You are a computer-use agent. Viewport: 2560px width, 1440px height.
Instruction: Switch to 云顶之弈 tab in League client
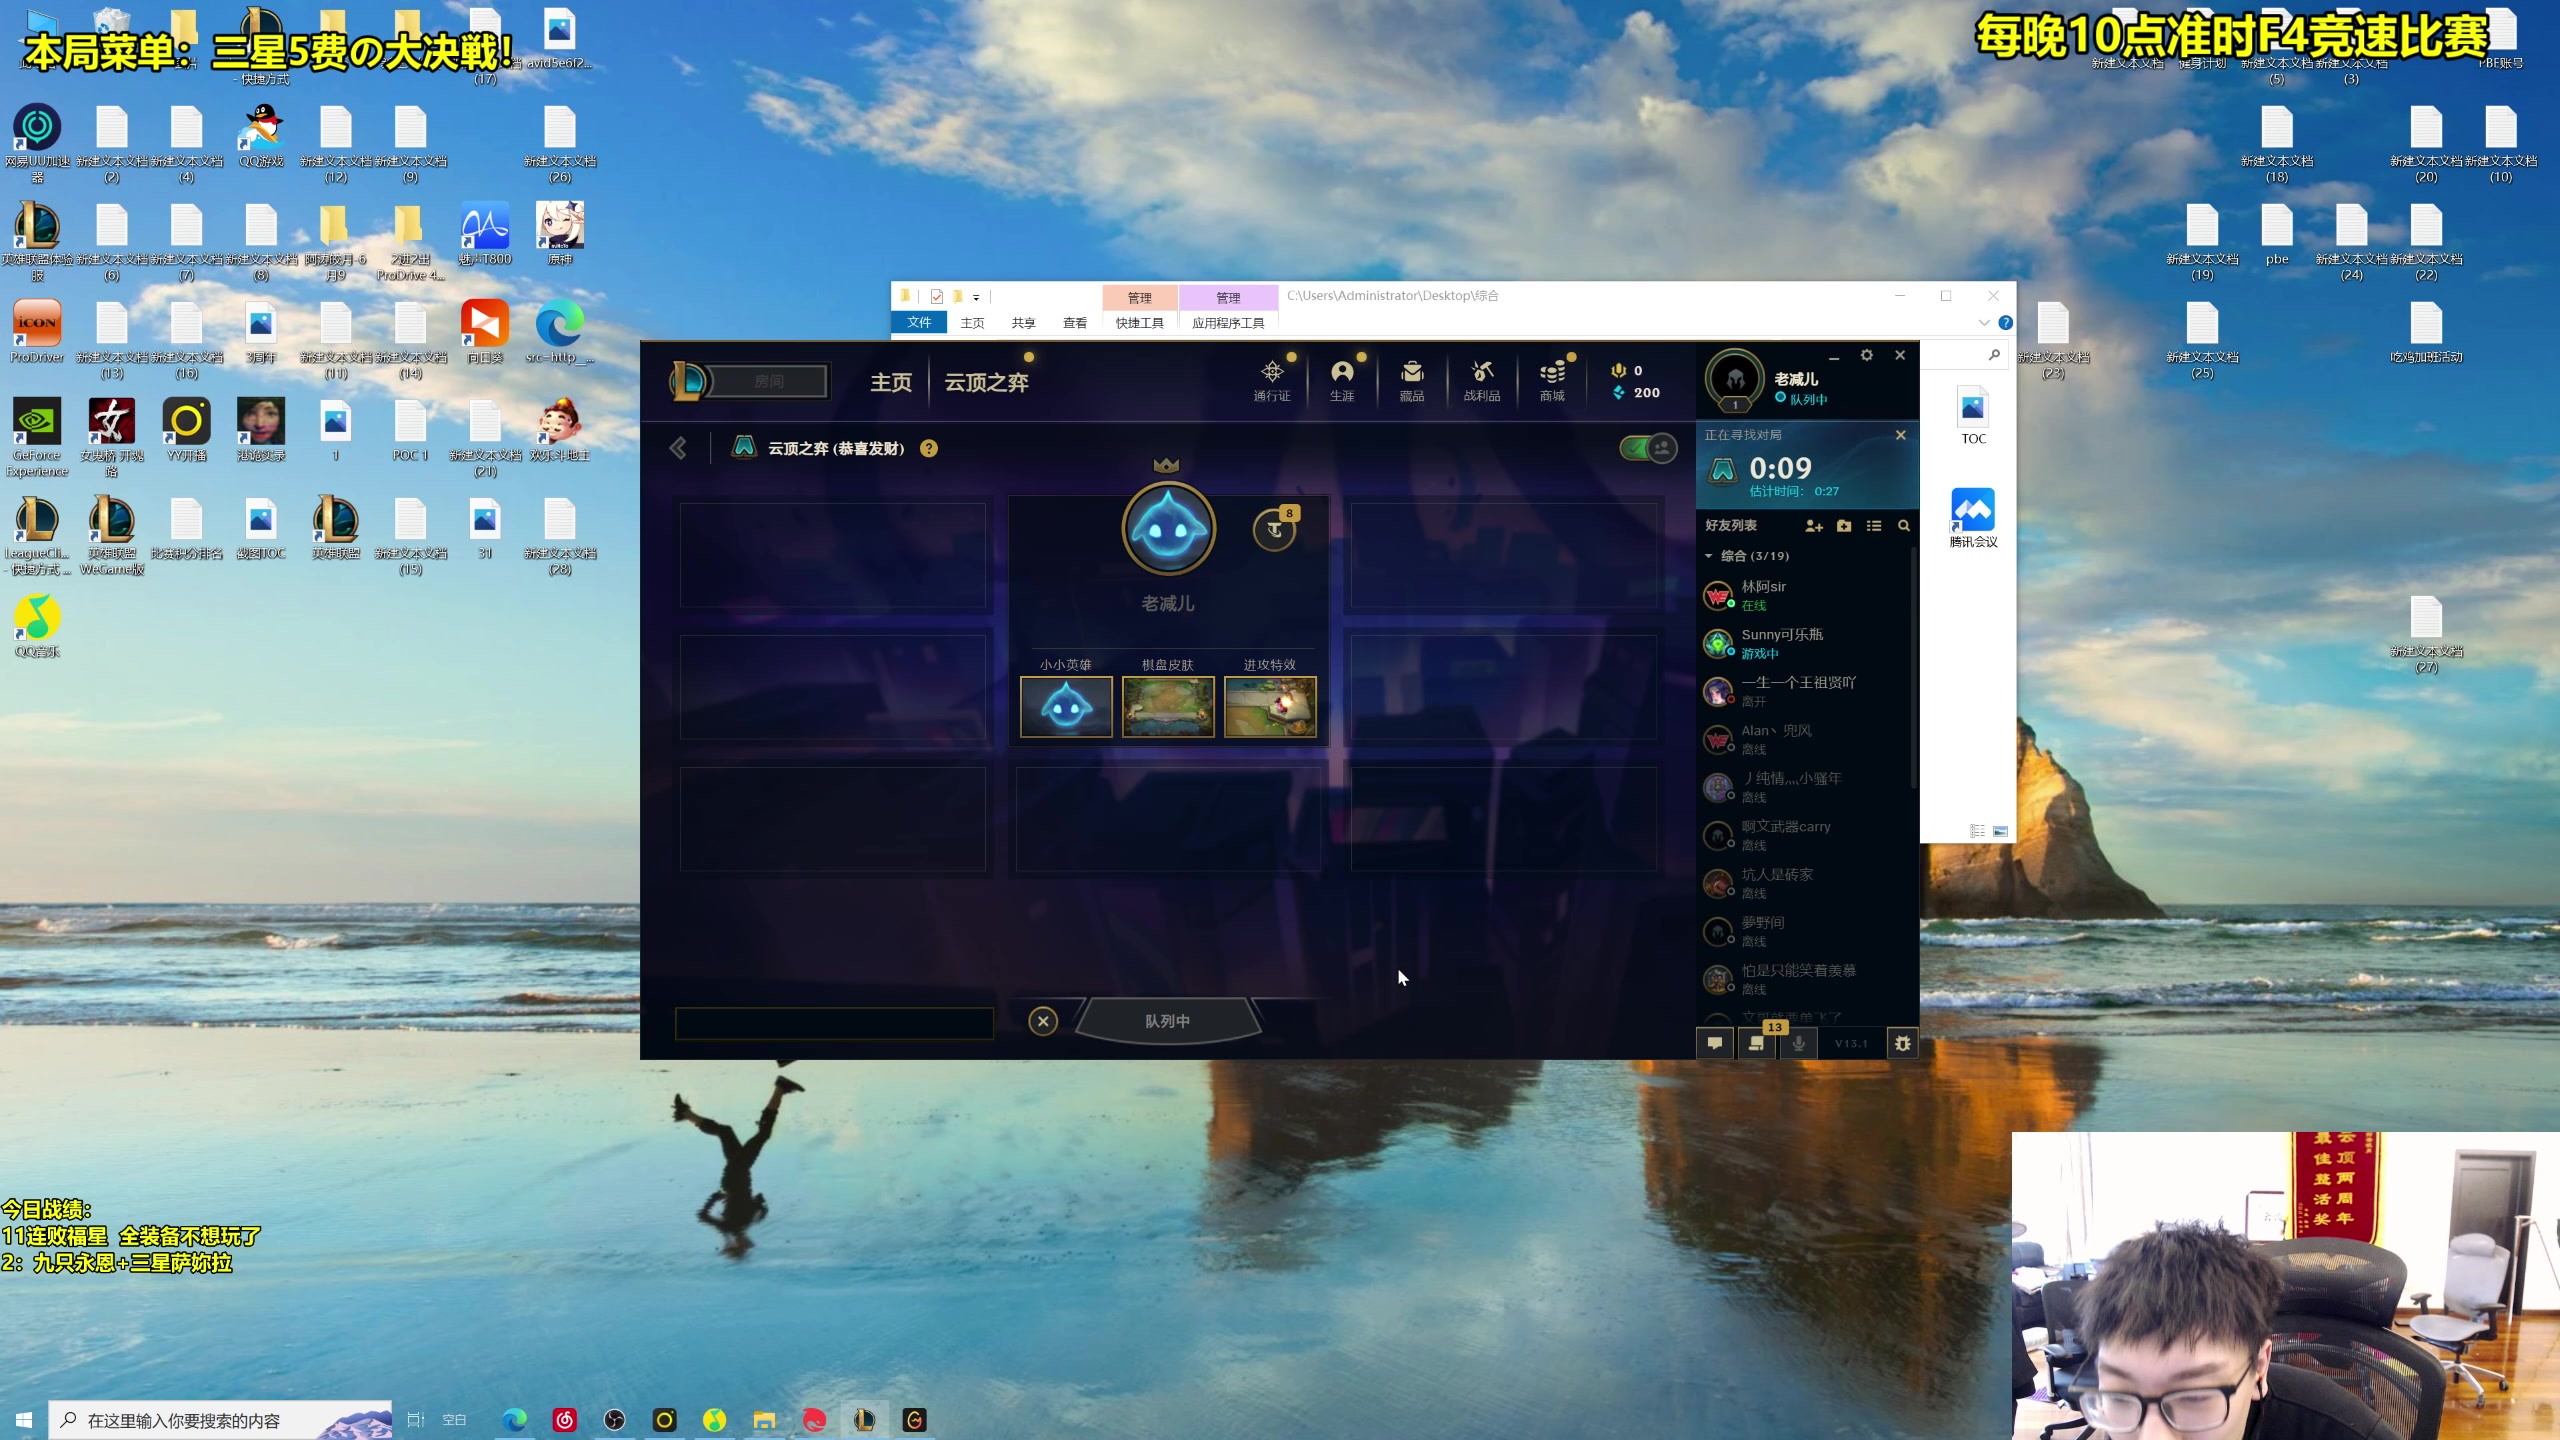[x=987, y=382]
